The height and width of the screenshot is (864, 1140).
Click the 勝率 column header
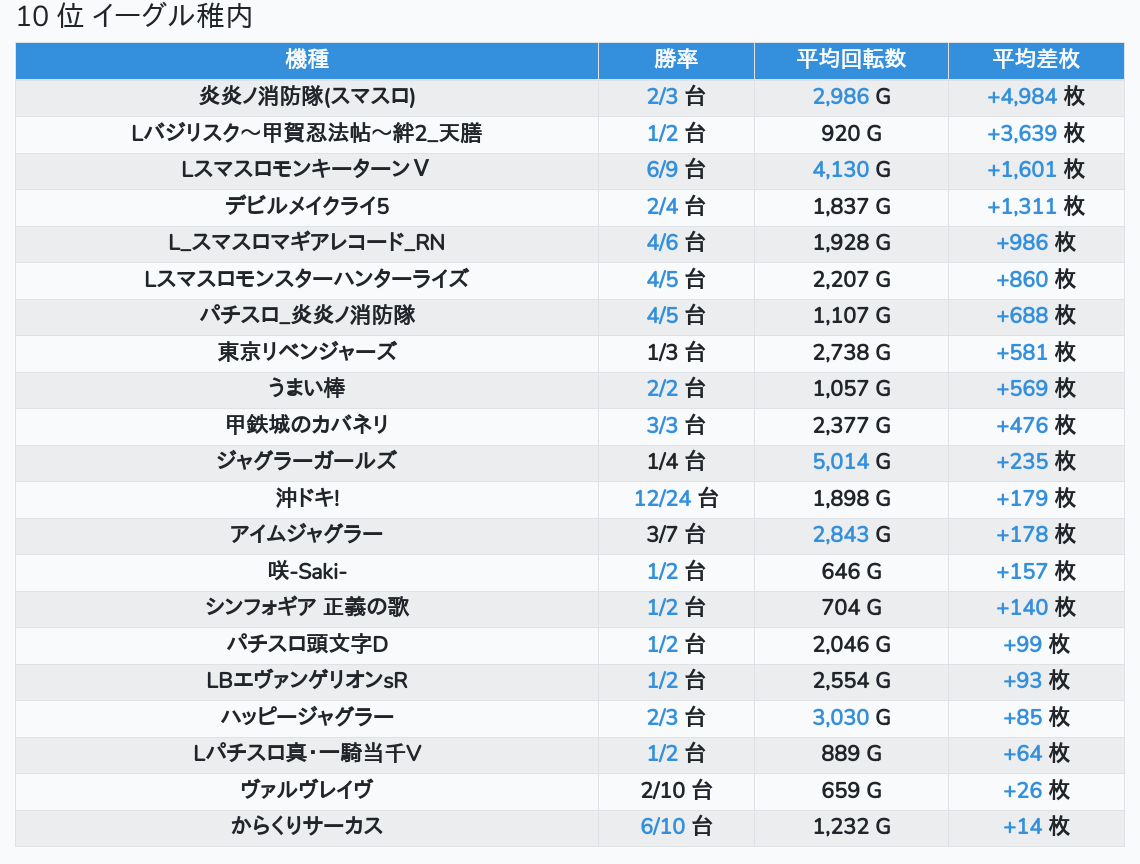tap(676, 59)
